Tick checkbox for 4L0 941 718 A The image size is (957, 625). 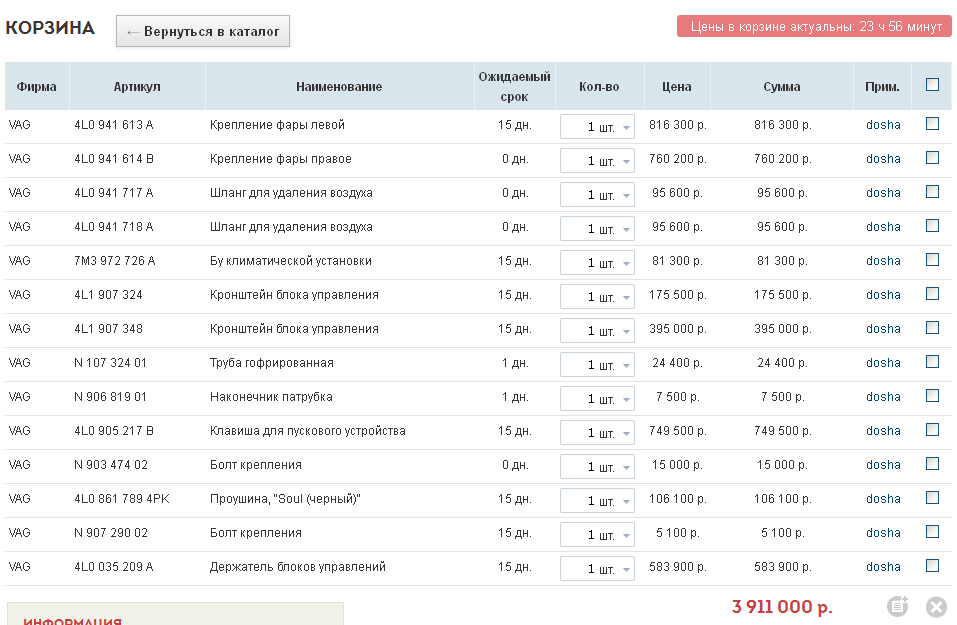[932, 226]
